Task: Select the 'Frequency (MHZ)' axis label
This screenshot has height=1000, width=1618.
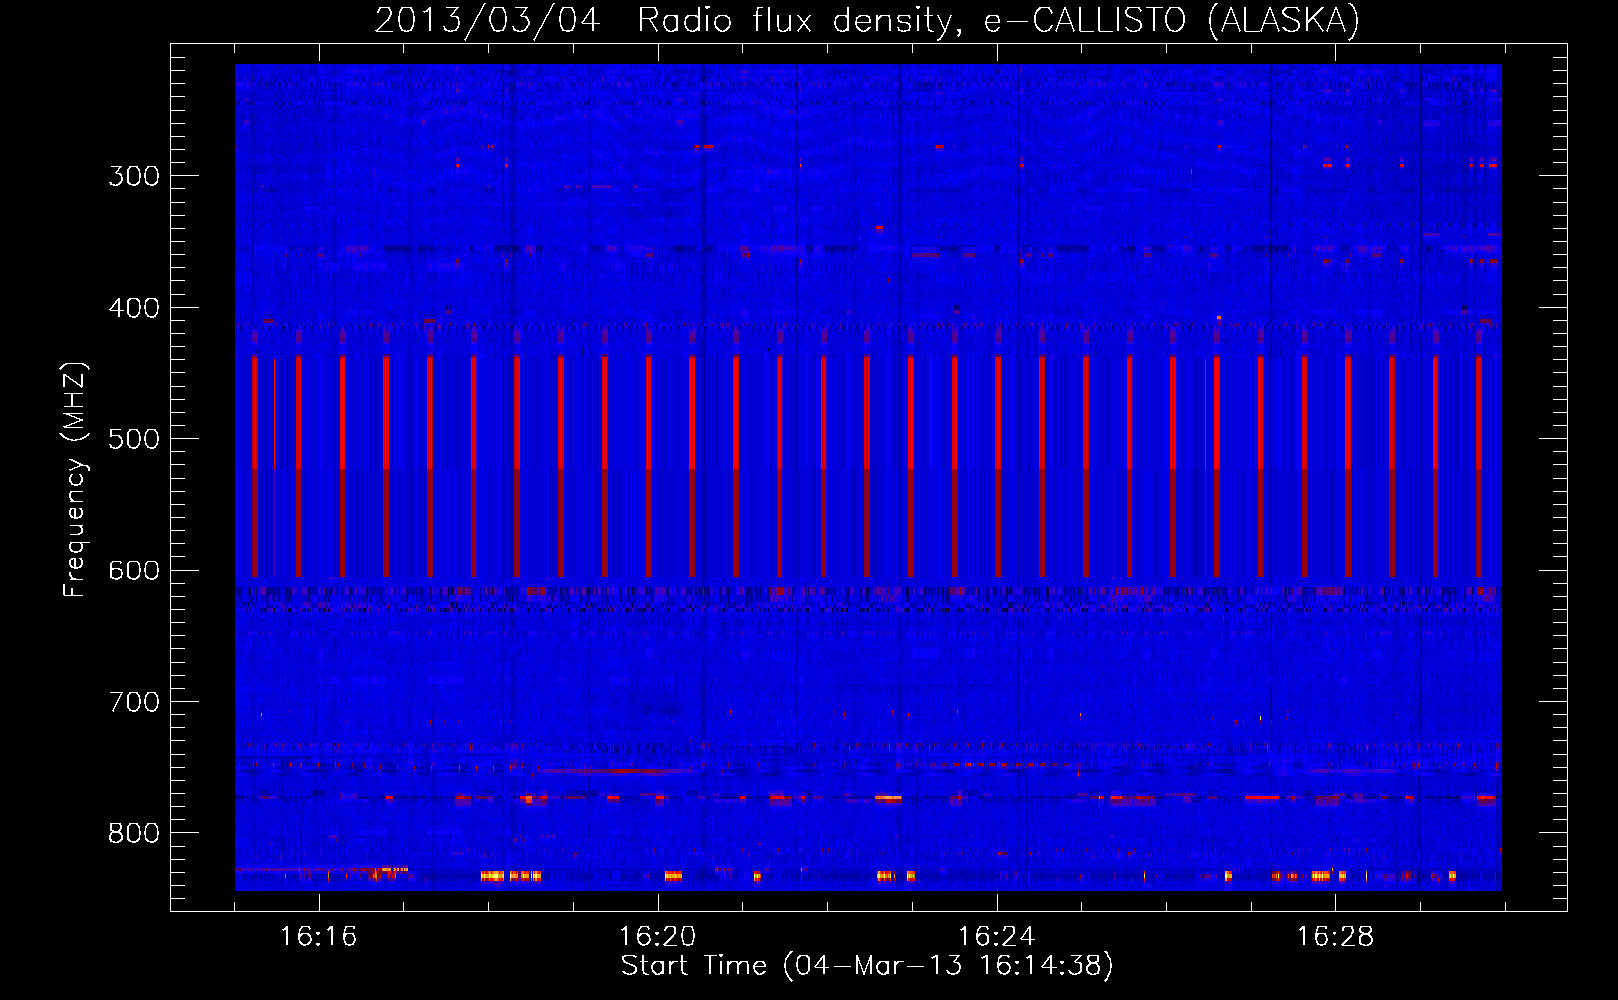Action: [x=75, y=480]
